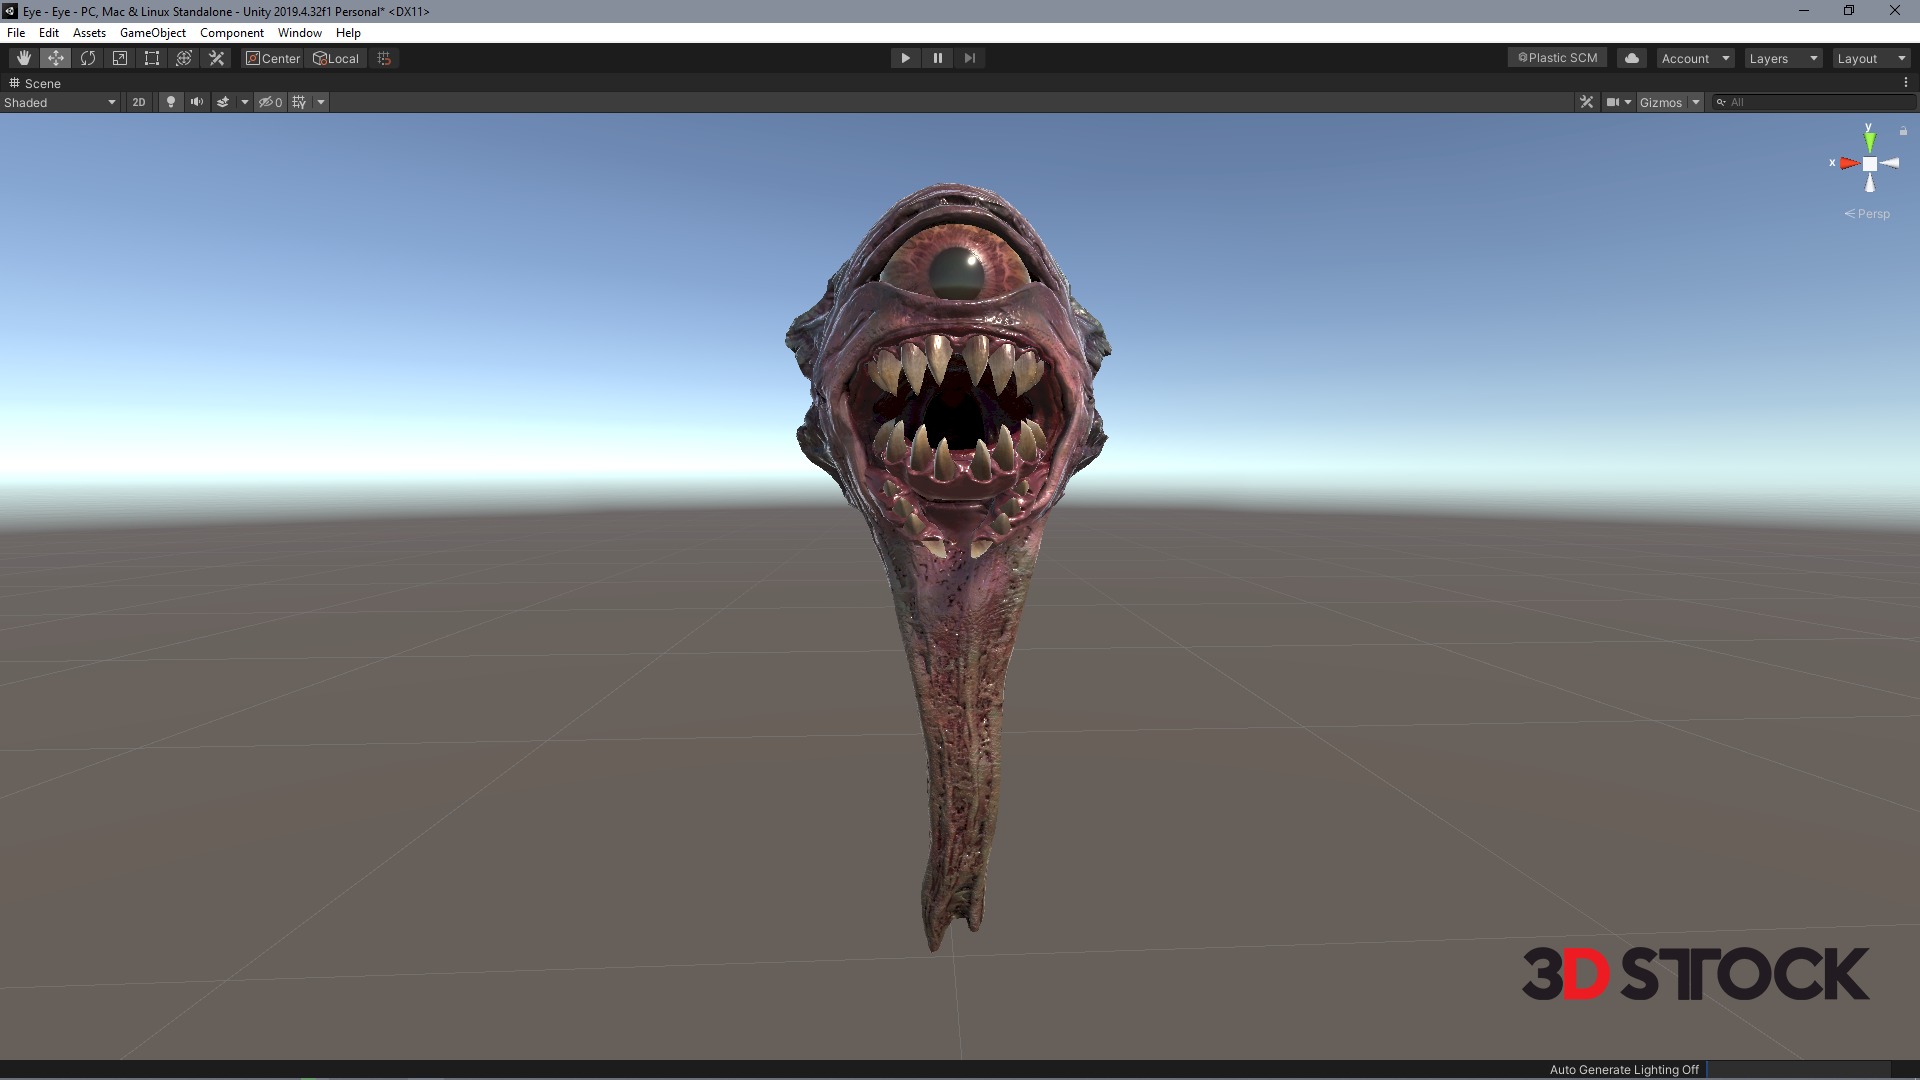Click the cloud services icon
This screenshot has height=1080, width=1920.
click(1632, 58)
